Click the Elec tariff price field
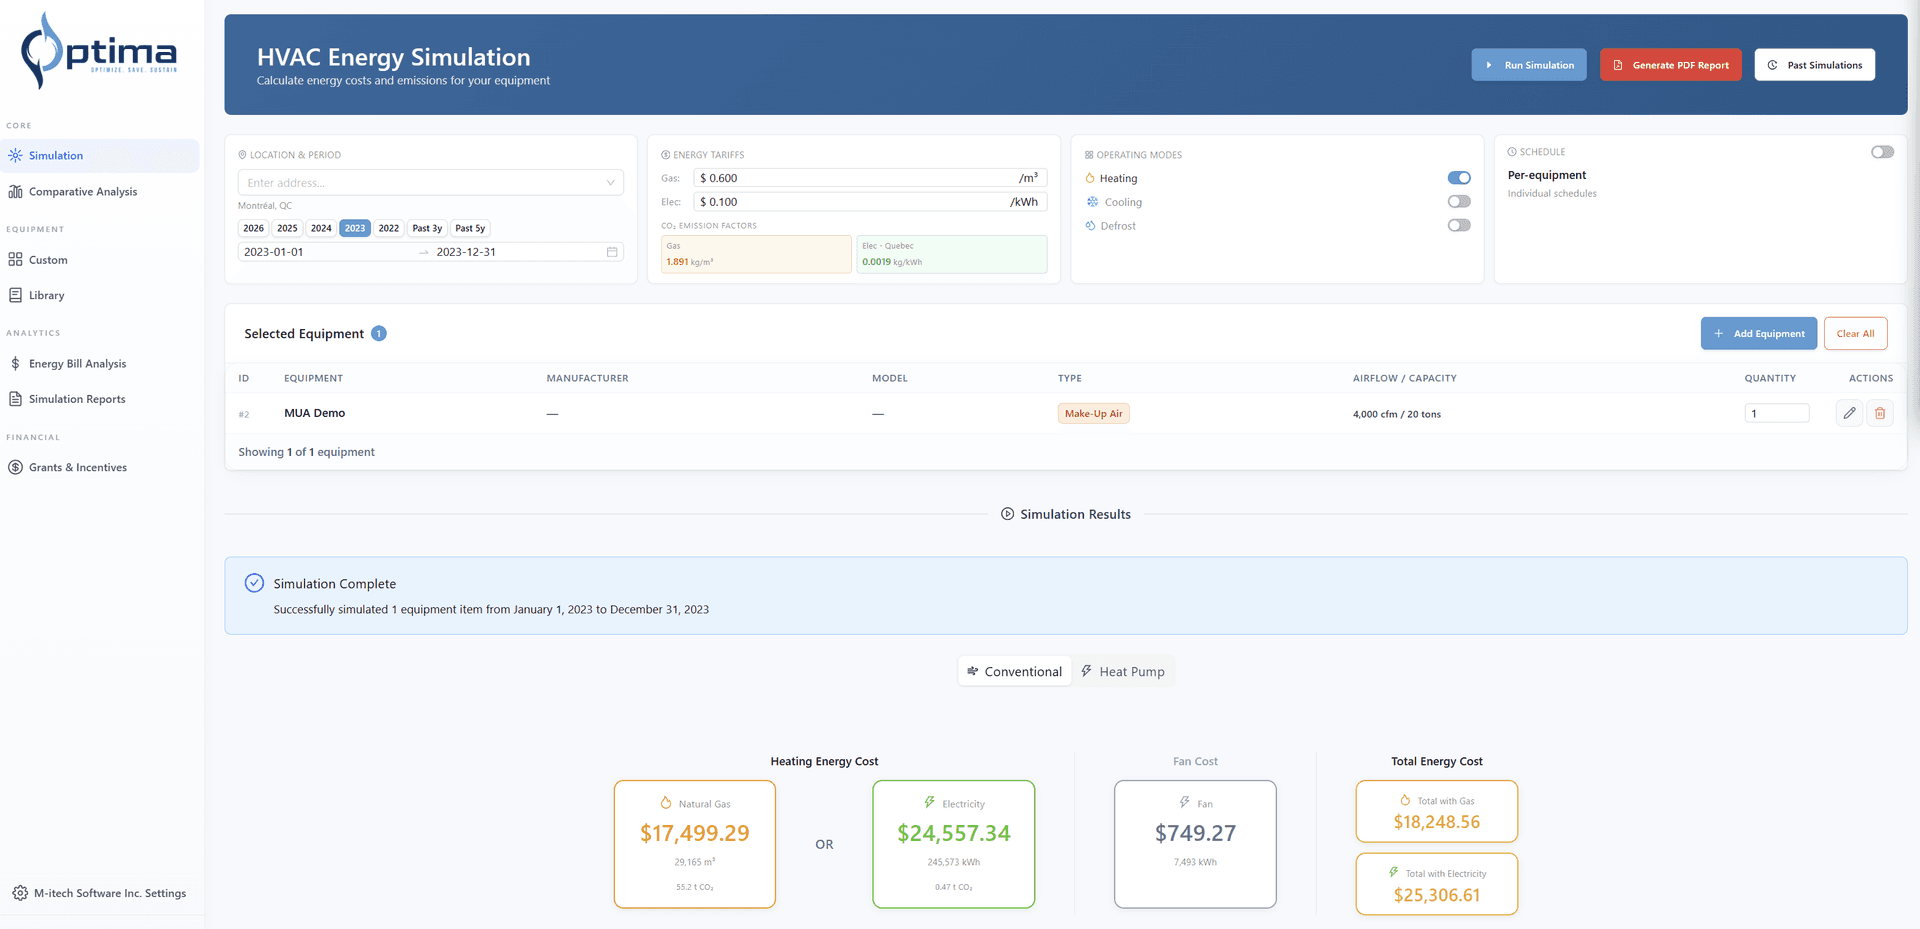The width and height of the screenshot is (1920, 929). (870, 202)
